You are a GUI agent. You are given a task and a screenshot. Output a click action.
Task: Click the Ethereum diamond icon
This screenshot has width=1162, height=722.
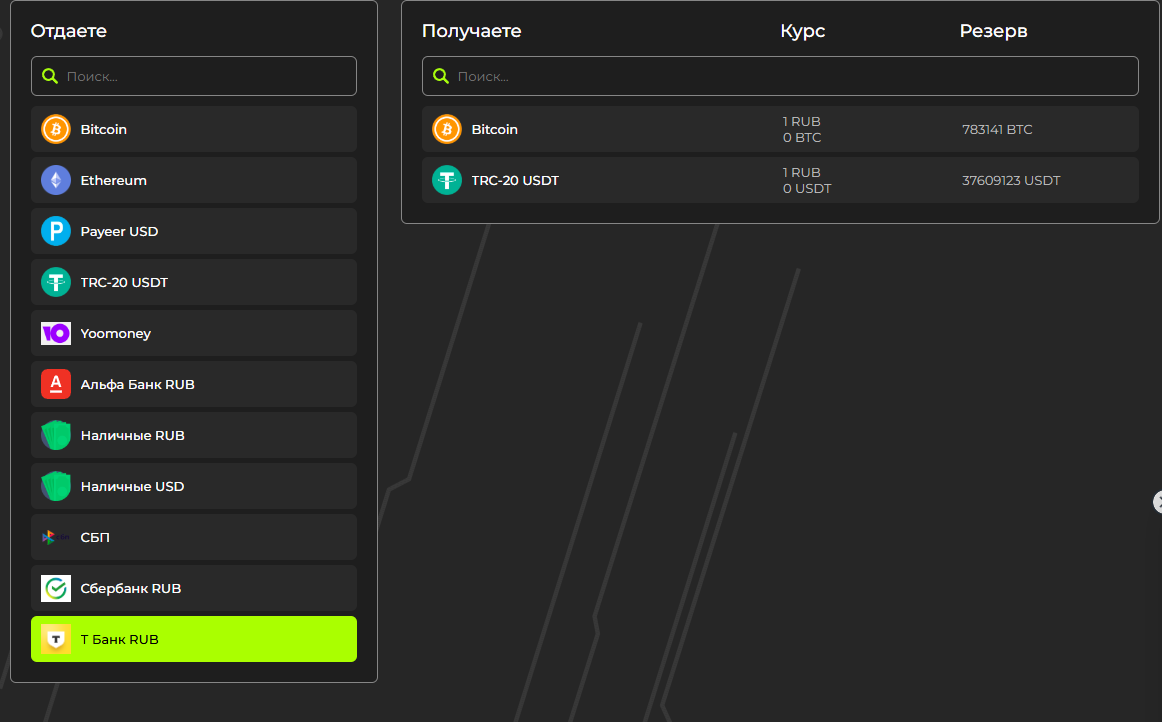click(56, 180)
